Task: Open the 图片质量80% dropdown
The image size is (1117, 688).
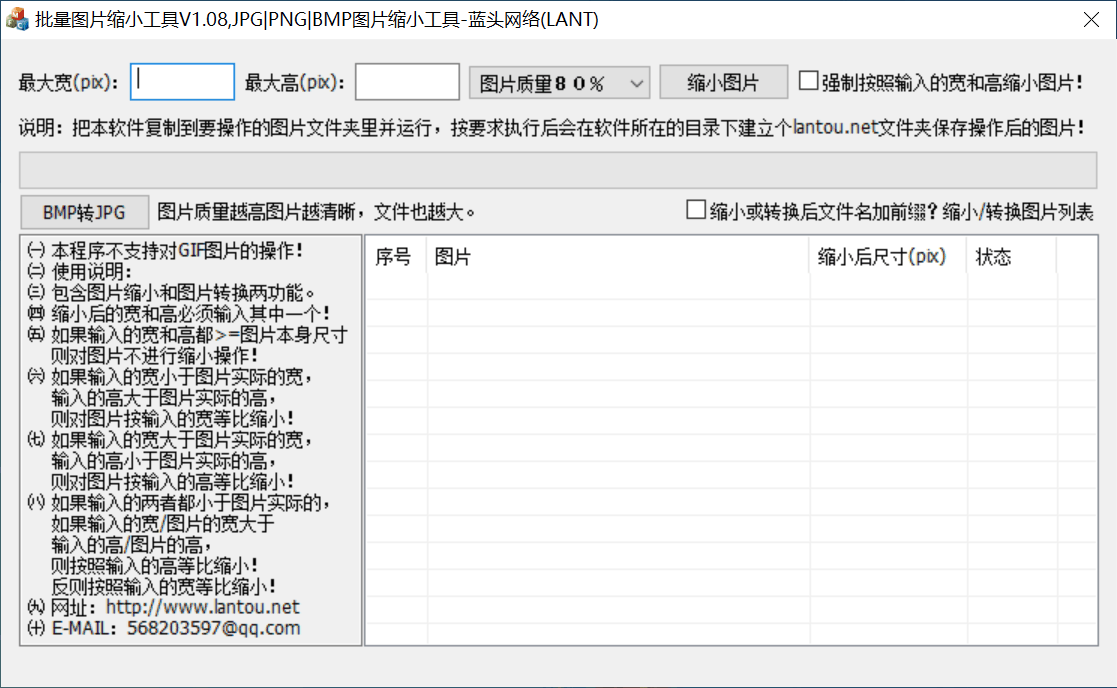Action: tap(559, 83)
